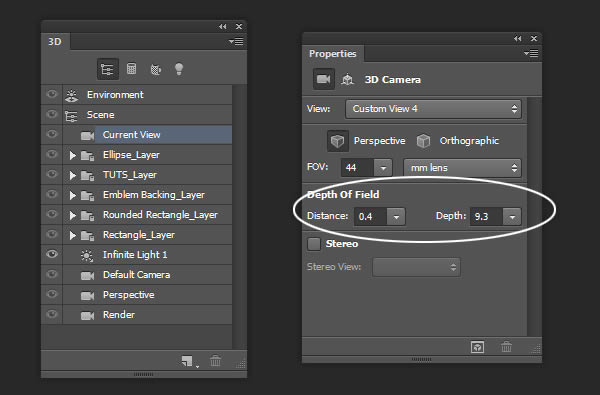Image resolution: width=600 pixels, height=395 pixels.
Task: Collapse Properties panel with double arrows
Action: click(x=518, y=38)
